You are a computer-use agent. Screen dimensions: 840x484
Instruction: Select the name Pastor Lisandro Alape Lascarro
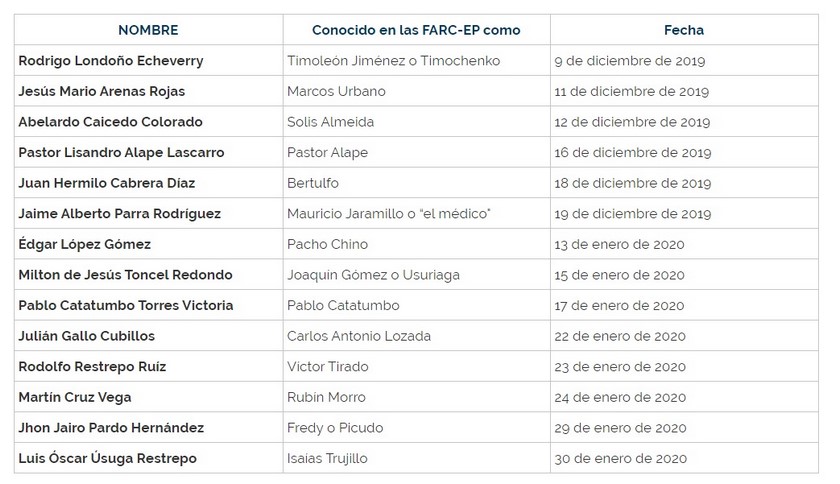pyautogui.click(x=121, y=153)
